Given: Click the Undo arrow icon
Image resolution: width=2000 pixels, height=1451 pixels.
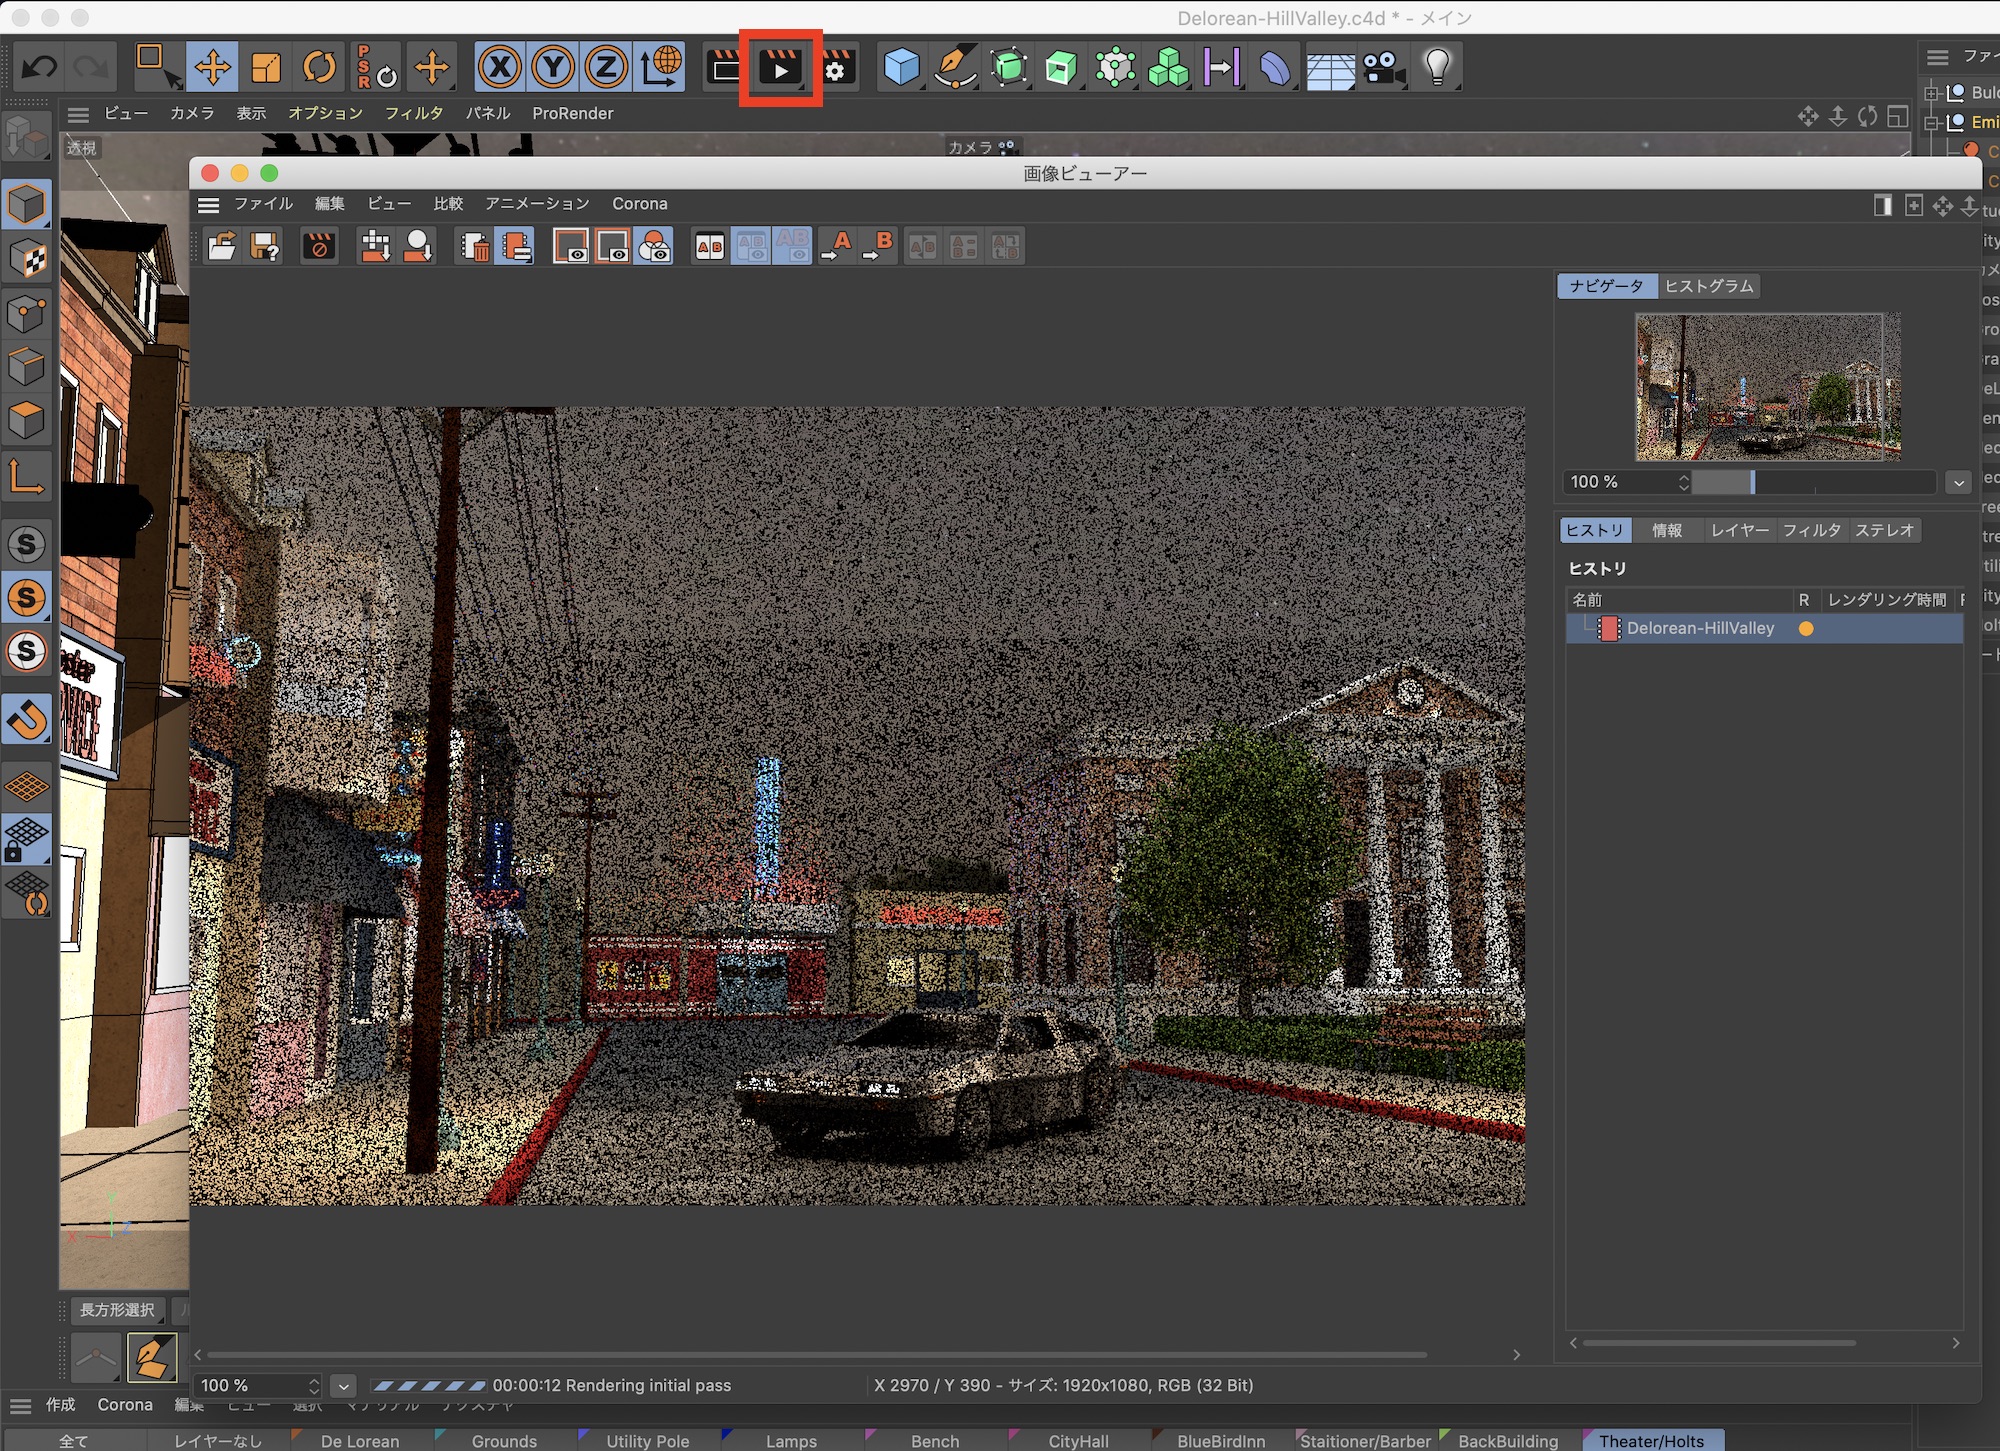Looking at the screenshot, I should [40, 68].
